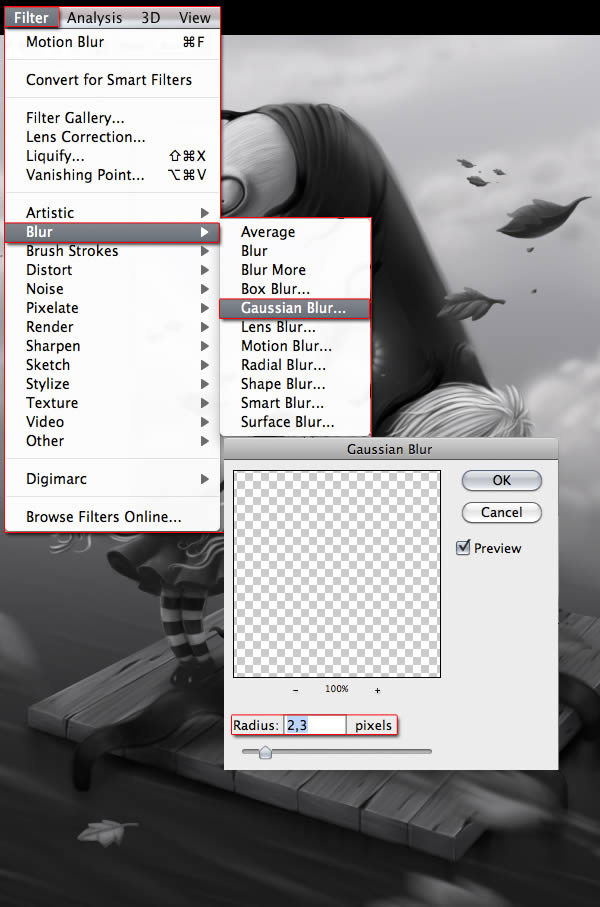Select Radial Blur filter
The height and width of the screenshot is (907, 600).
(x=295, y=365)
